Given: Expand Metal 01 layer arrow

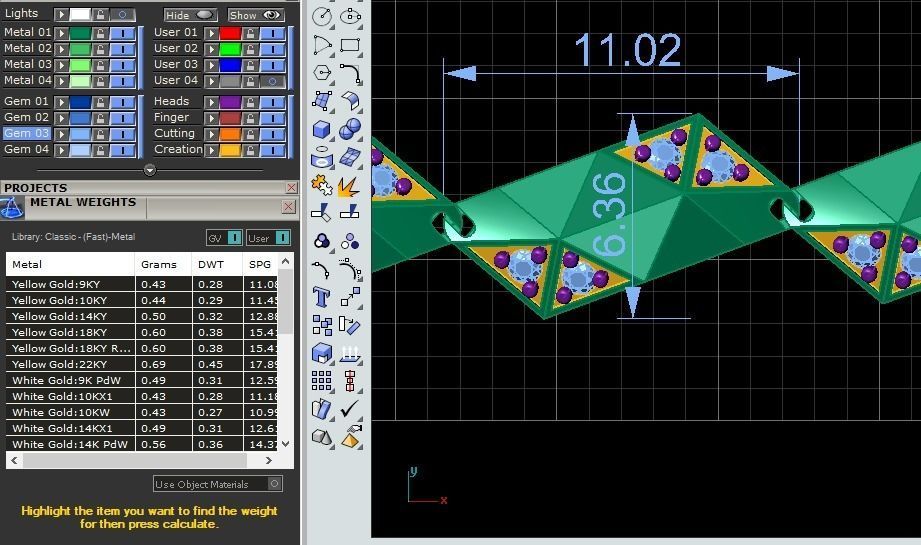Looking at the screenshot, I should point(61,33).
